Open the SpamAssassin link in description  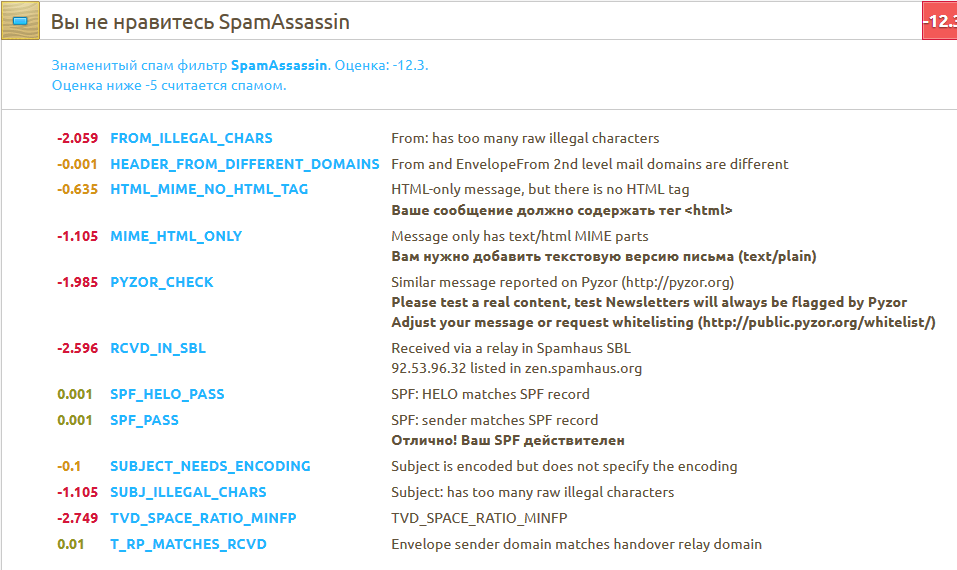[x=279, y=65]
